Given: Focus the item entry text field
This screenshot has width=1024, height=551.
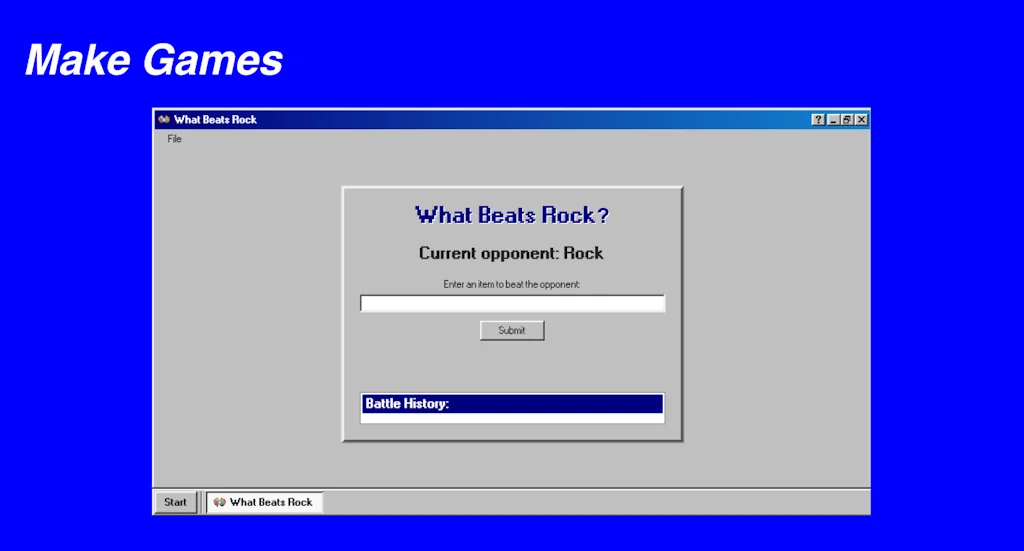Looking at the screenshot, I should click(x=513, y=304).
